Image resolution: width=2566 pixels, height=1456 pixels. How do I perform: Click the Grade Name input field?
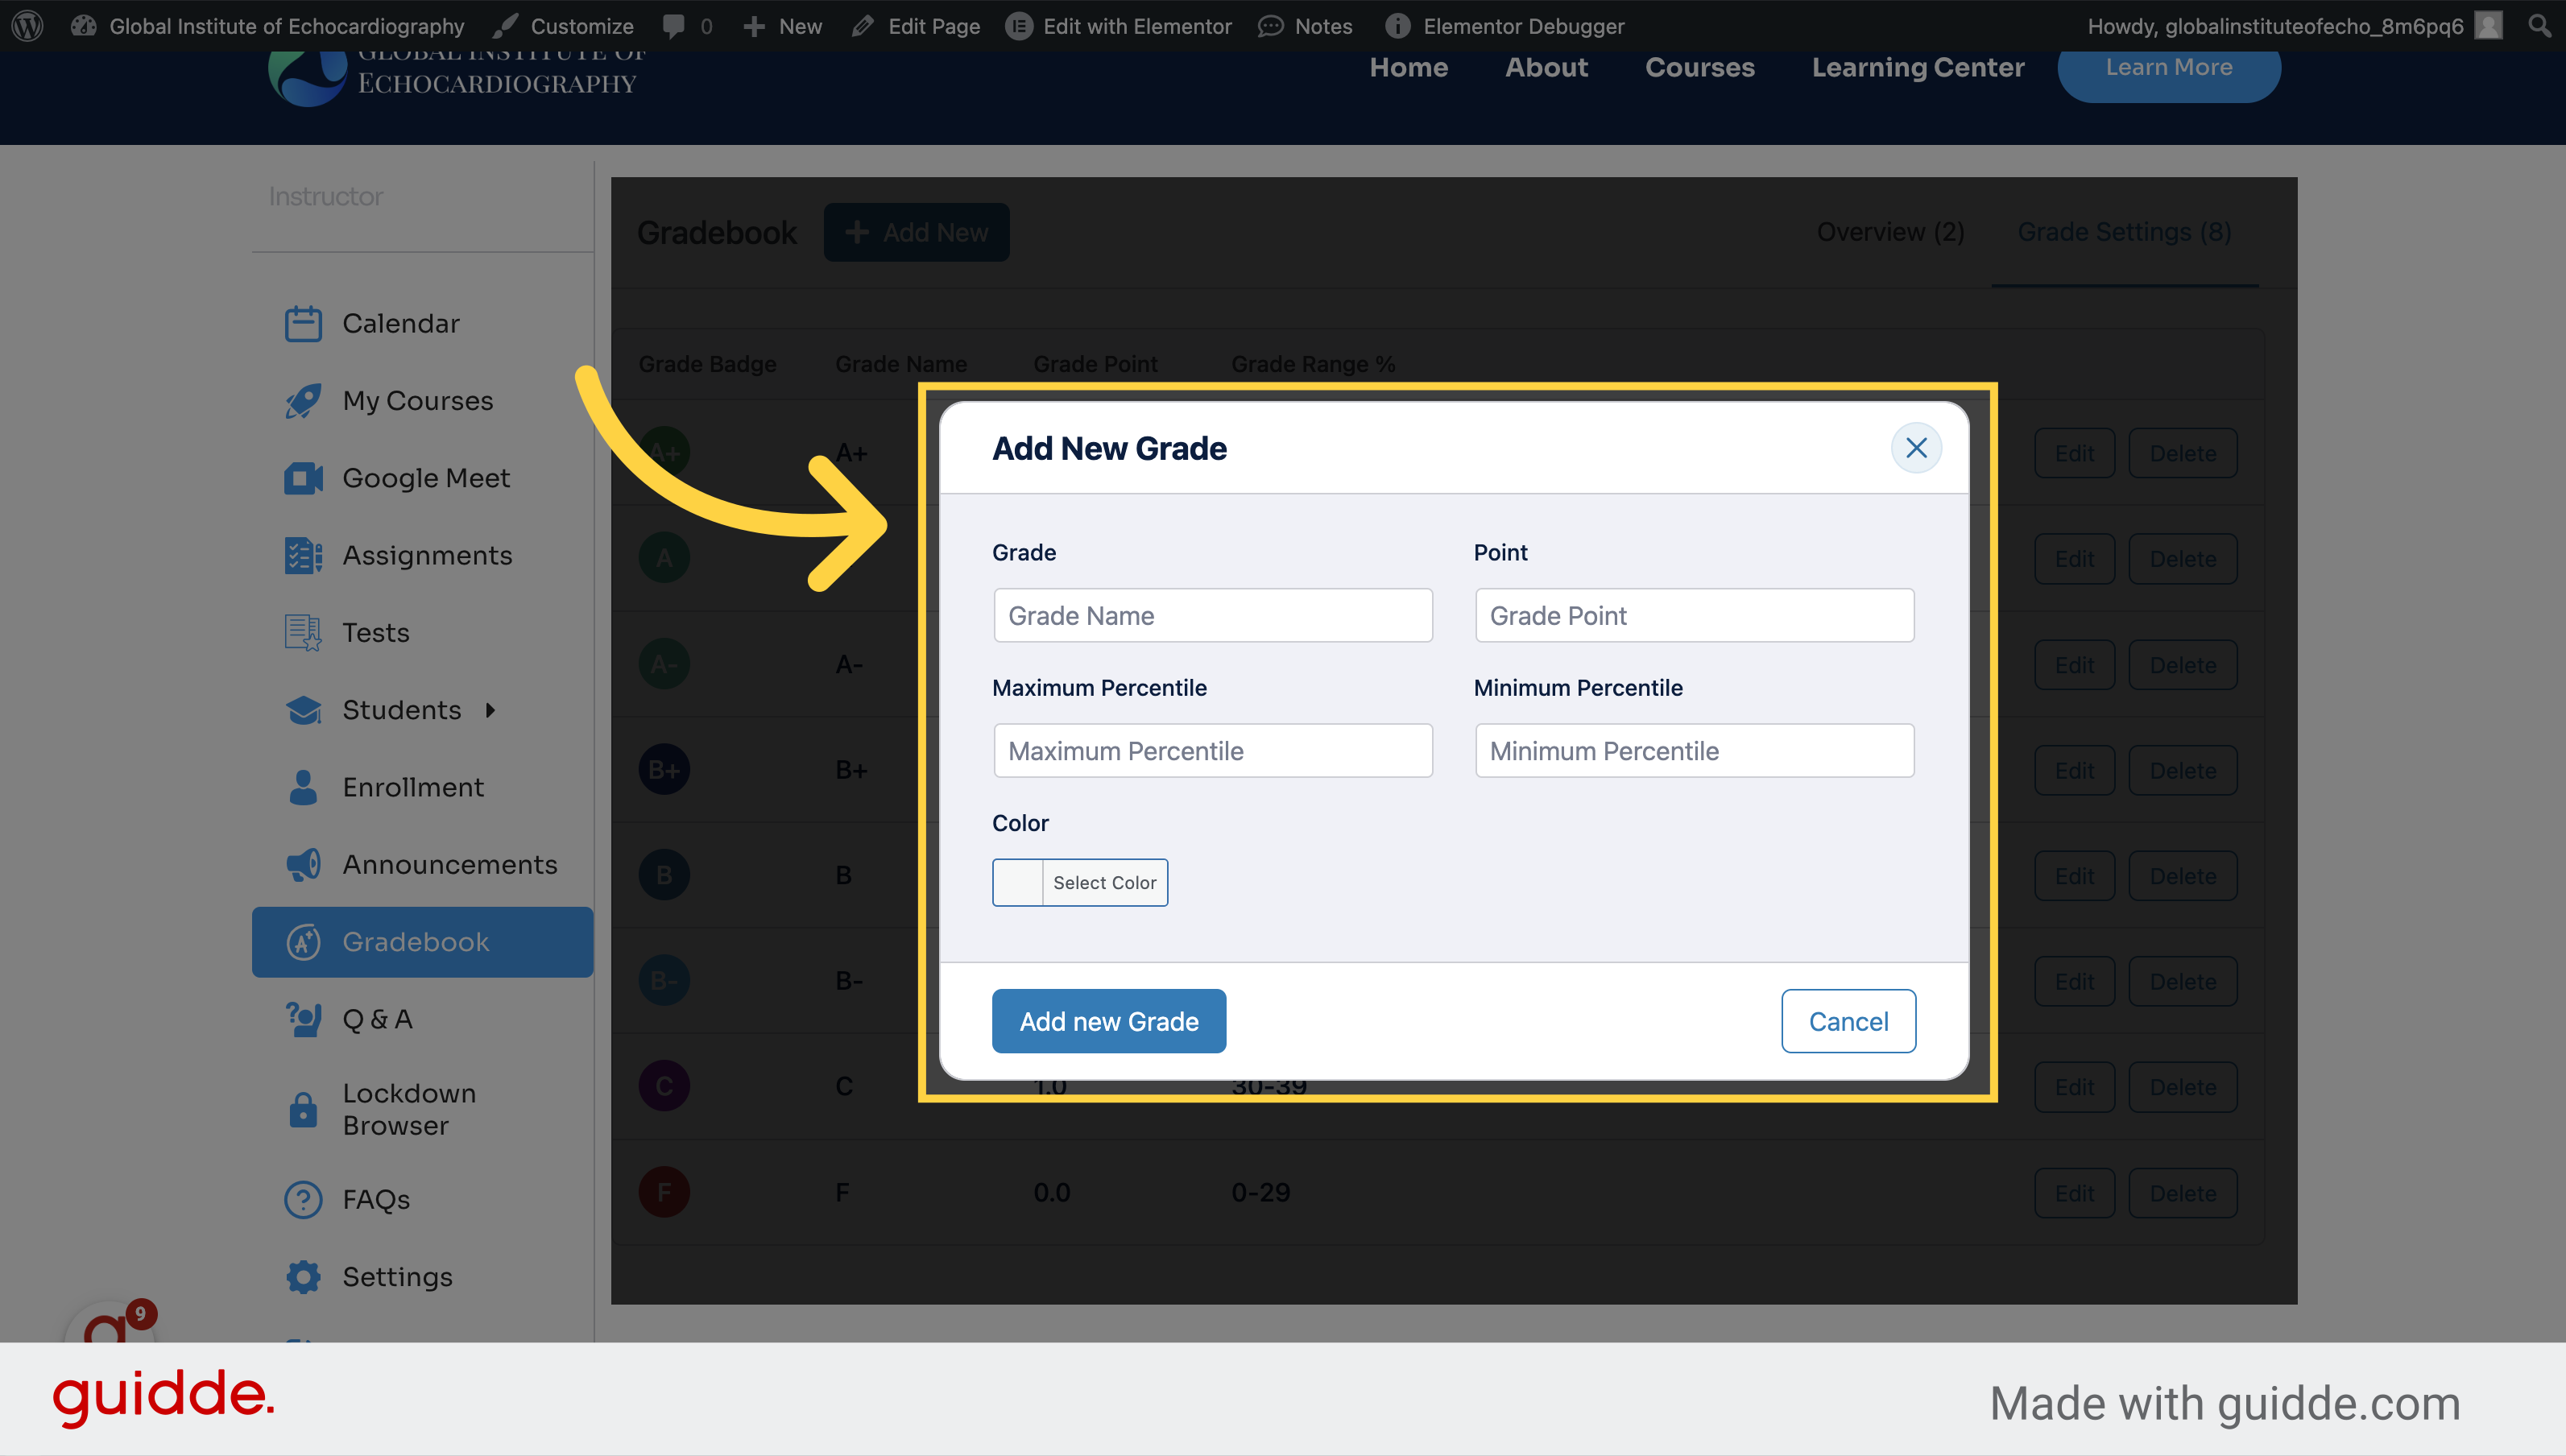[1212, 615]
